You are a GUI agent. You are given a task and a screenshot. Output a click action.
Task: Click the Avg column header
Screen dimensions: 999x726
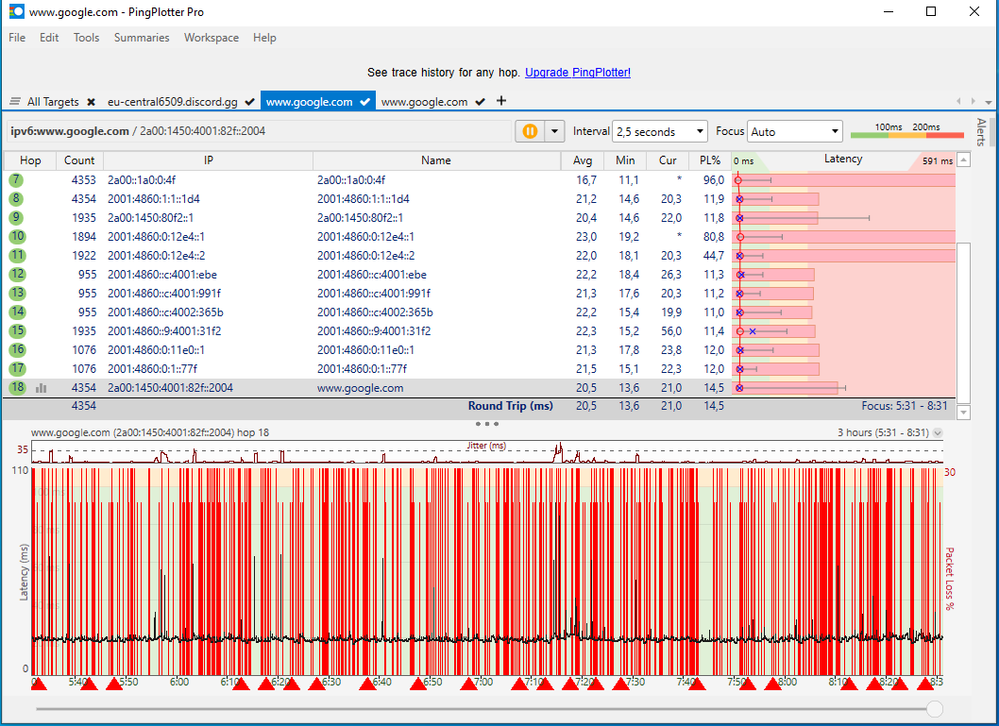582,160
